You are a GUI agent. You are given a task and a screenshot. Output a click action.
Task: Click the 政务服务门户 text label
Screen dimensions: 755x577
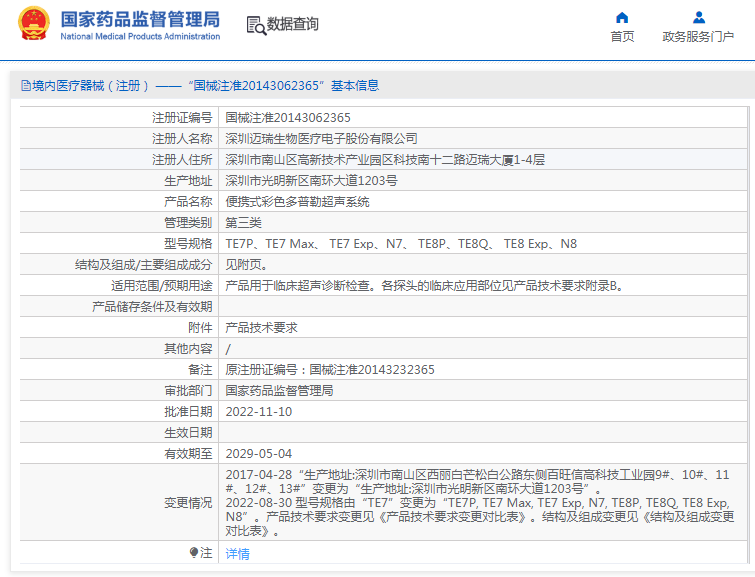[x=698, y=37]
